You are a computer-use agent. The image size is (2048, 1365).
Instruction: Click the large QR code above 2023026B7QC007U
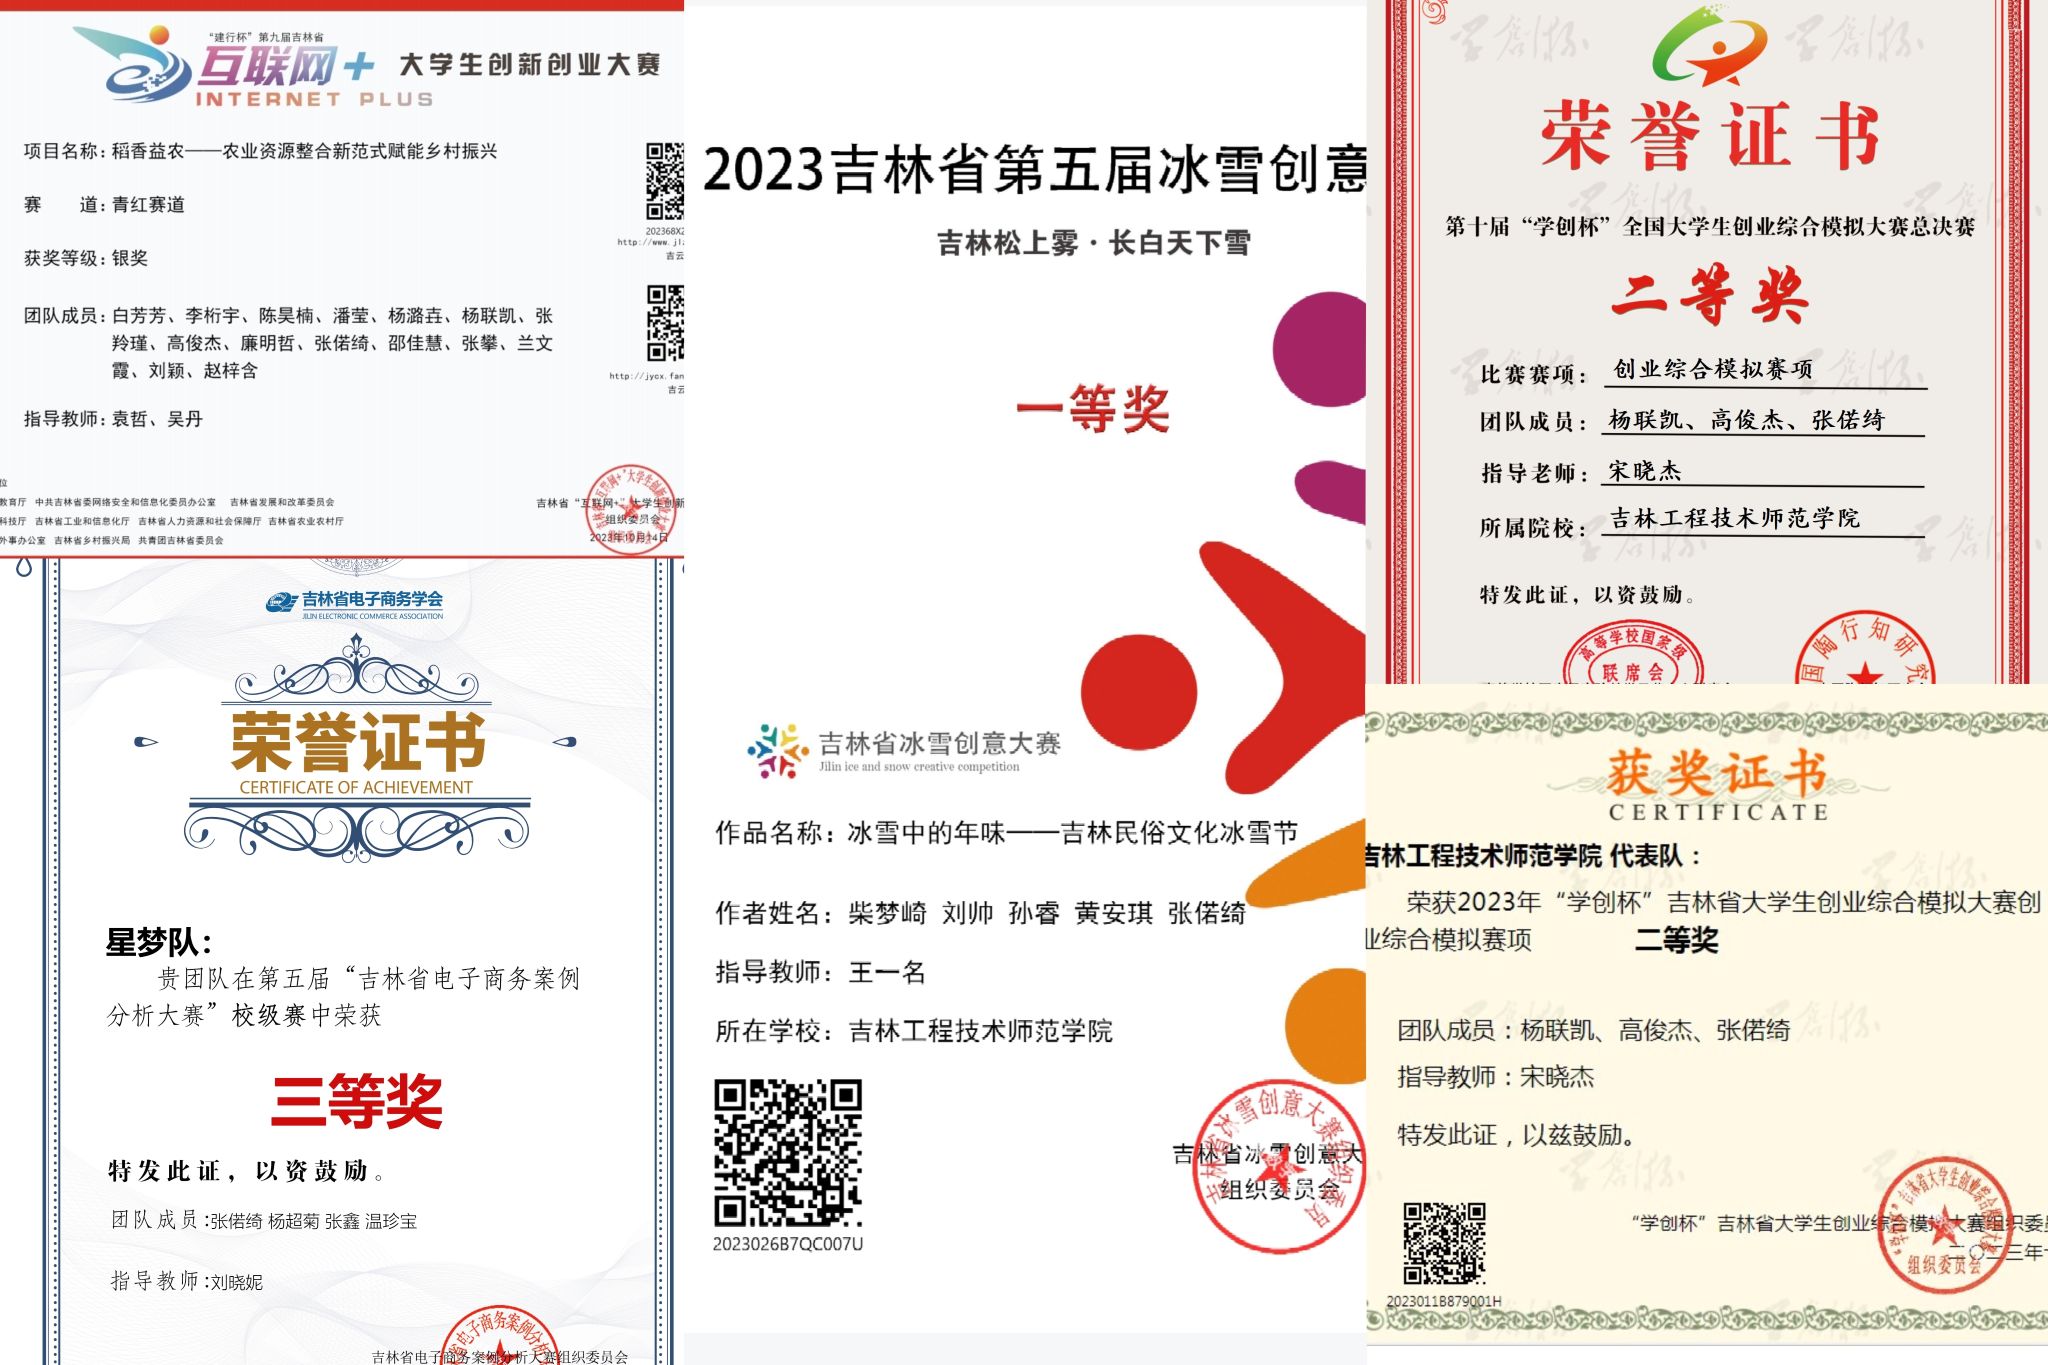tap(788, 1153)
